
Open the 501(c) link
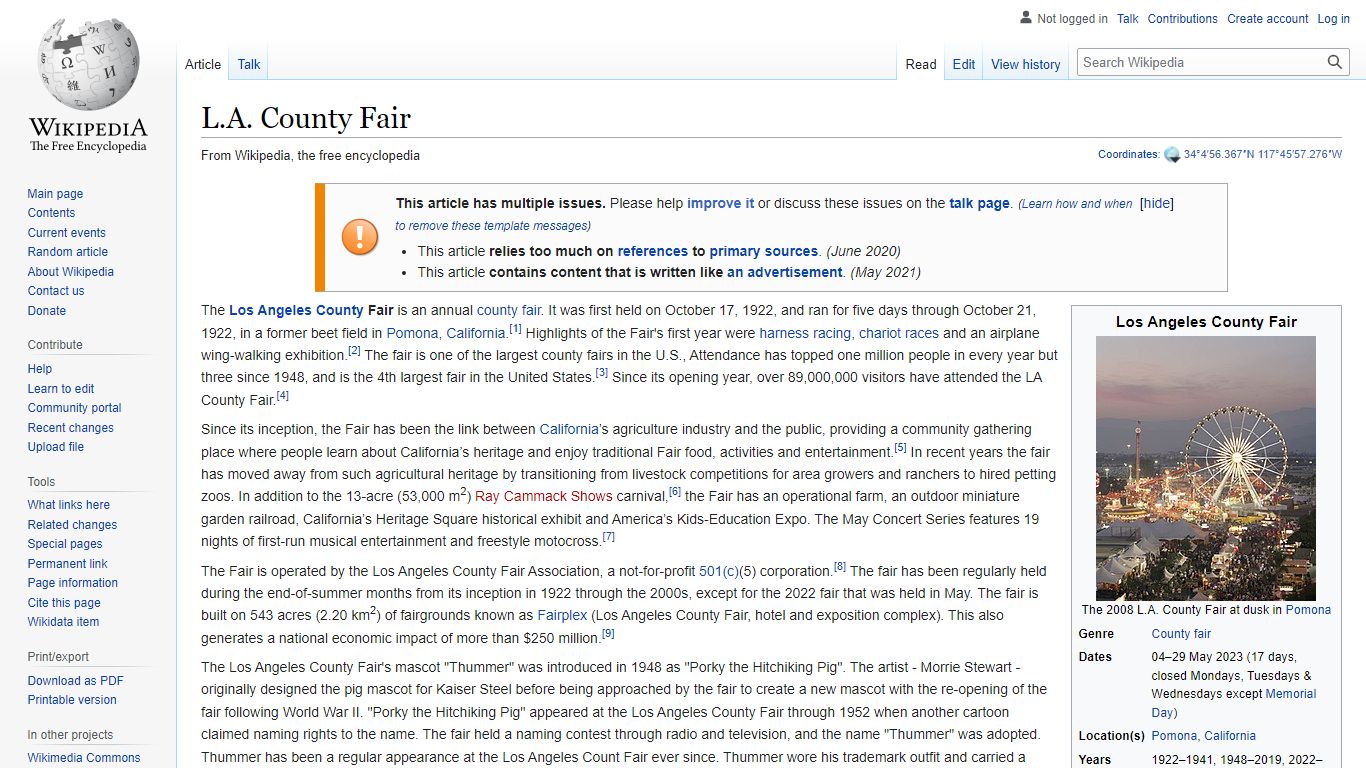719,571
